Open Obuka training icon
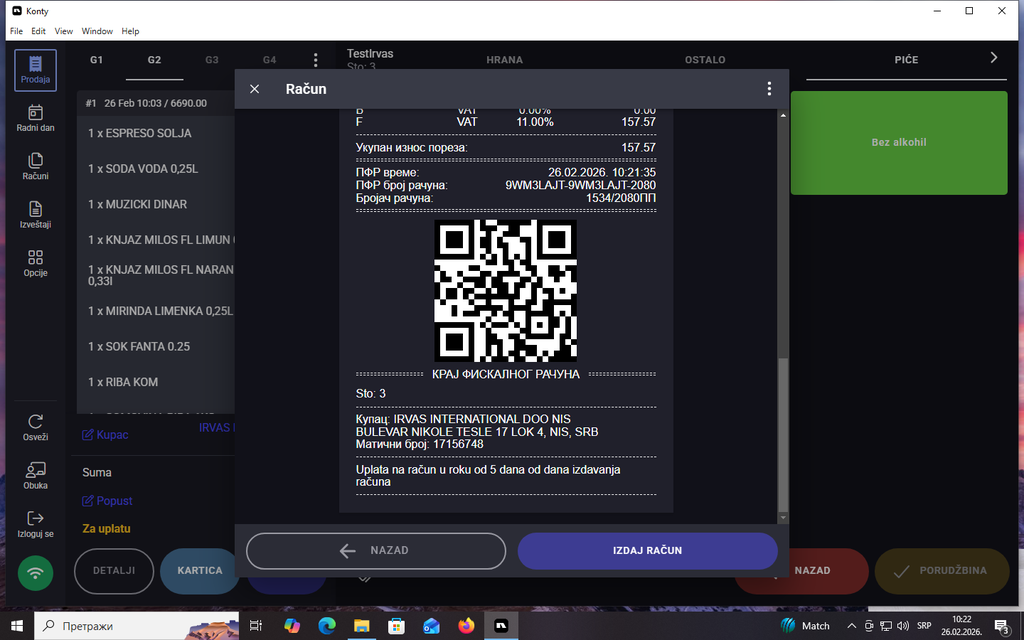The height and width of the screenshot is (640, 1024). [35, 475]
